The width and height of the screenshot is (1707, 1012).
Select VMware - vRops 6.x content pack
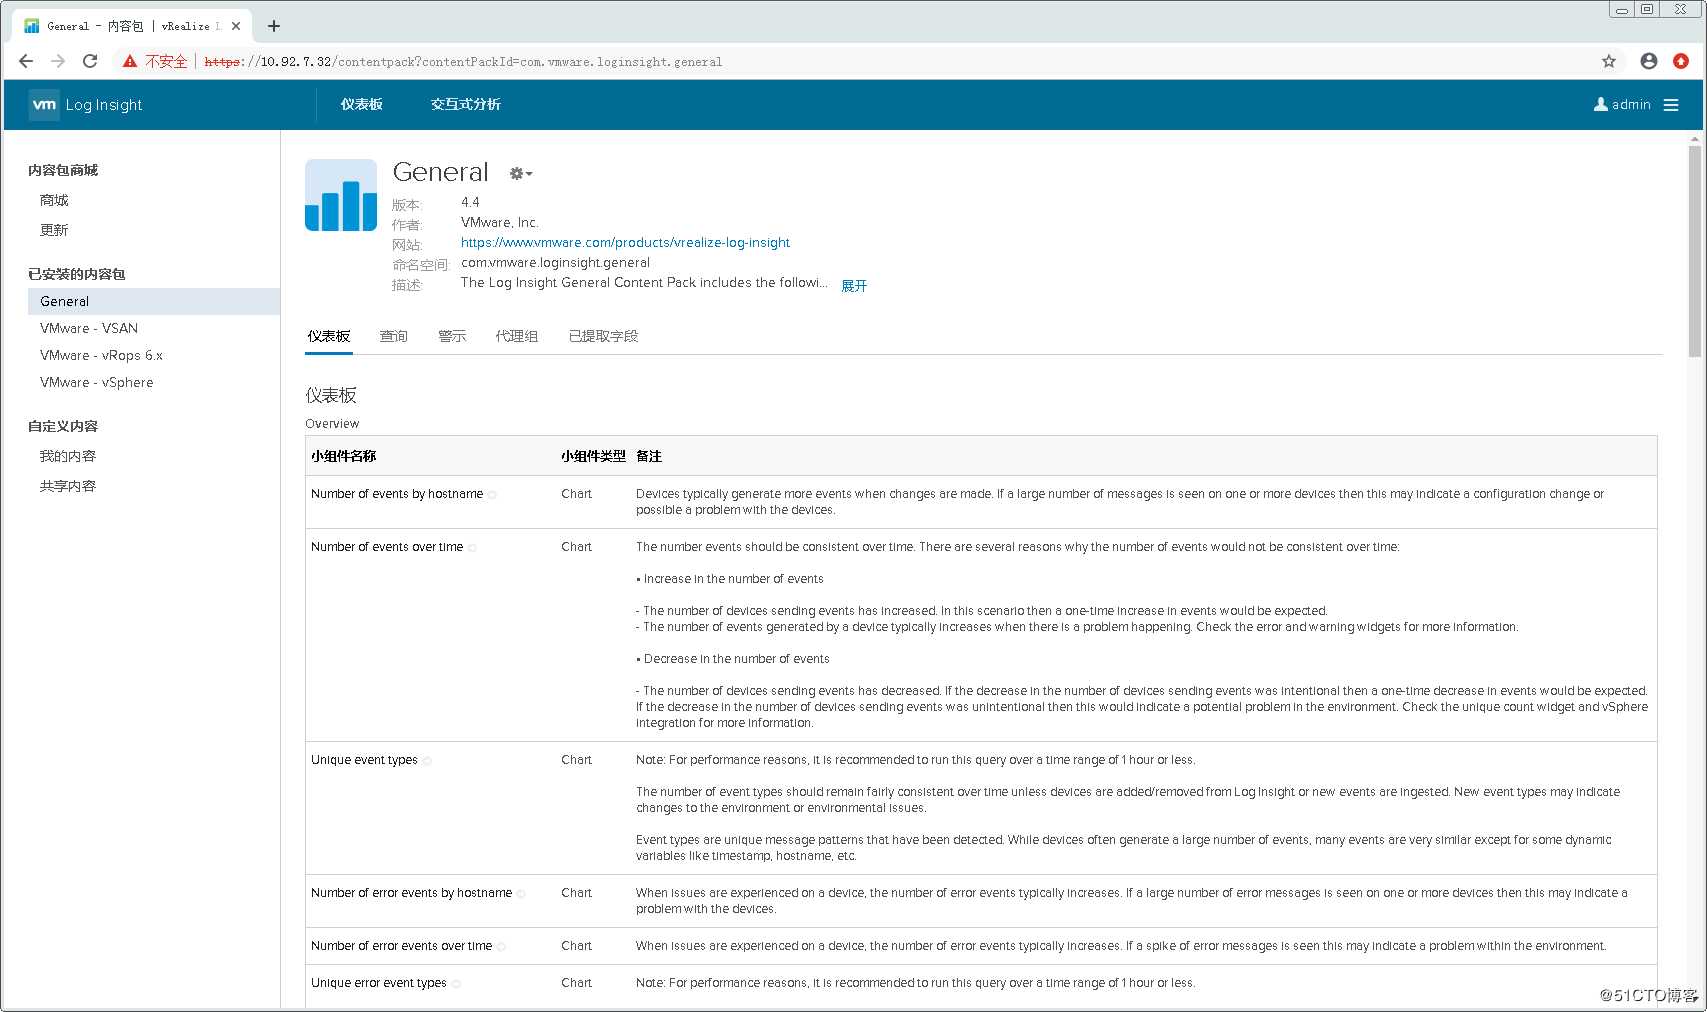[101, 355]
